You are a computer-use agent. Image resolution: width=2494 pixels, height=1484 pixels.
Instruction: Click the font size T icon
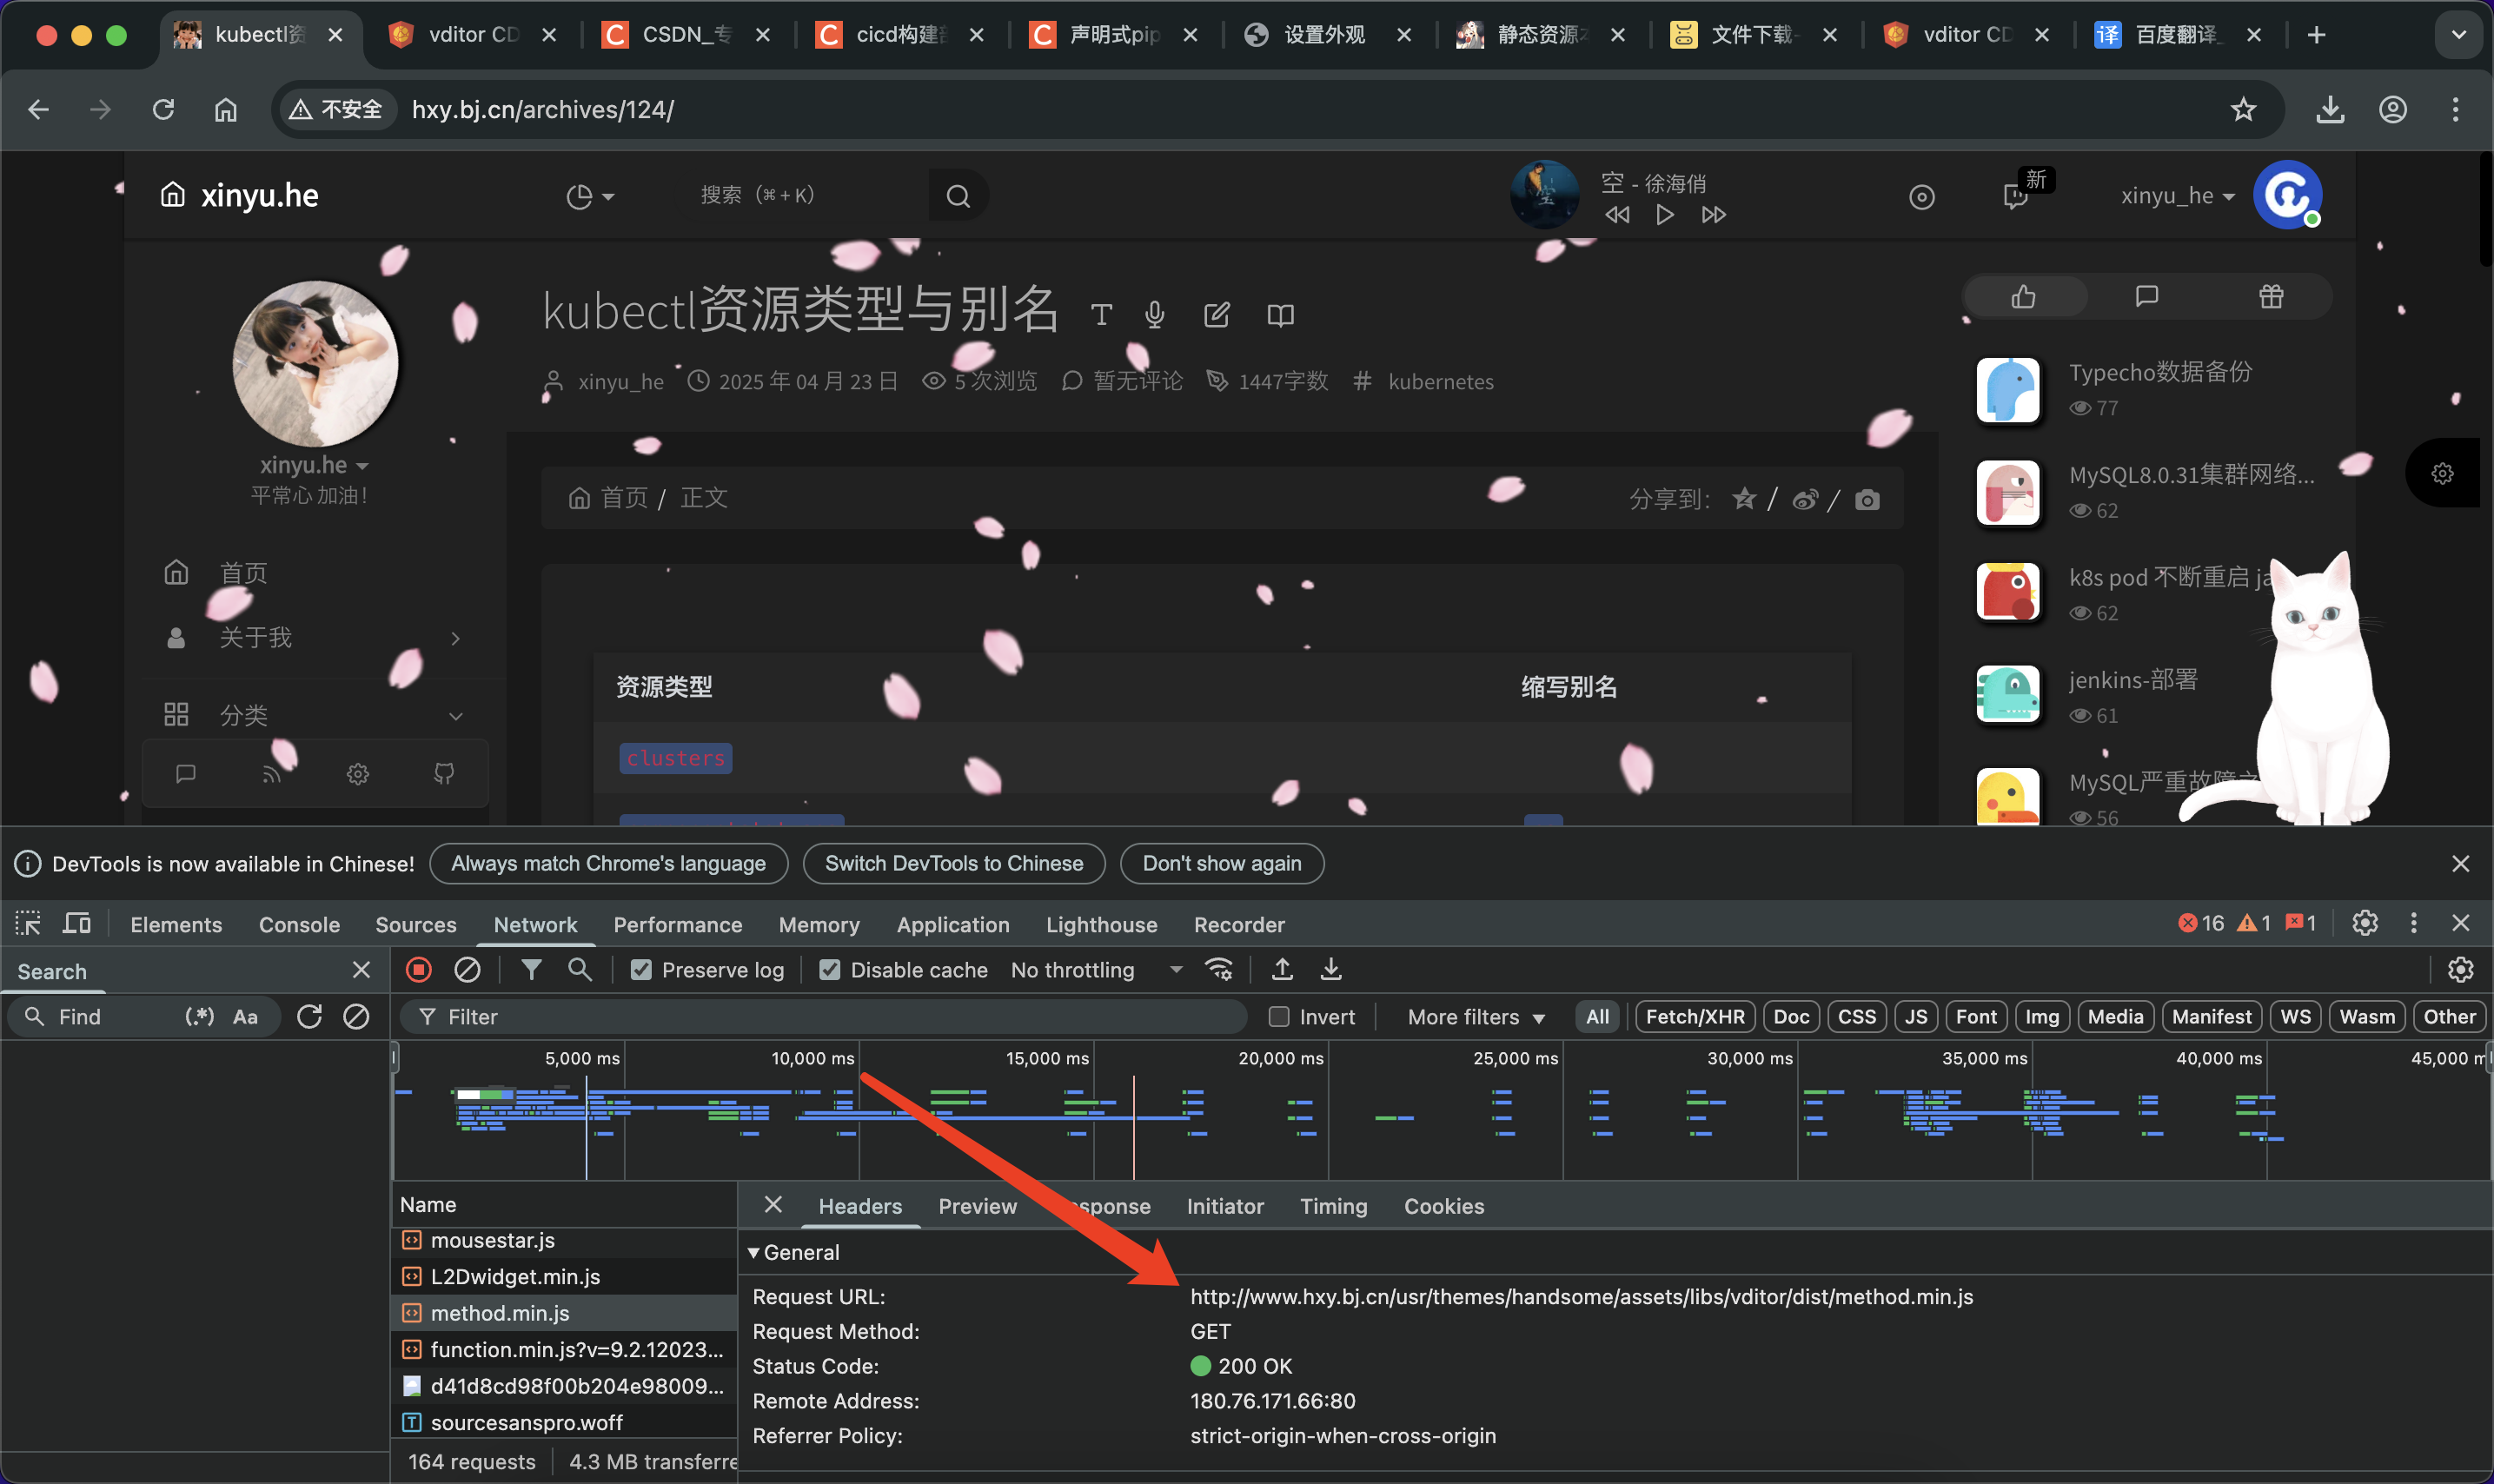click(x=1101, y=315)
